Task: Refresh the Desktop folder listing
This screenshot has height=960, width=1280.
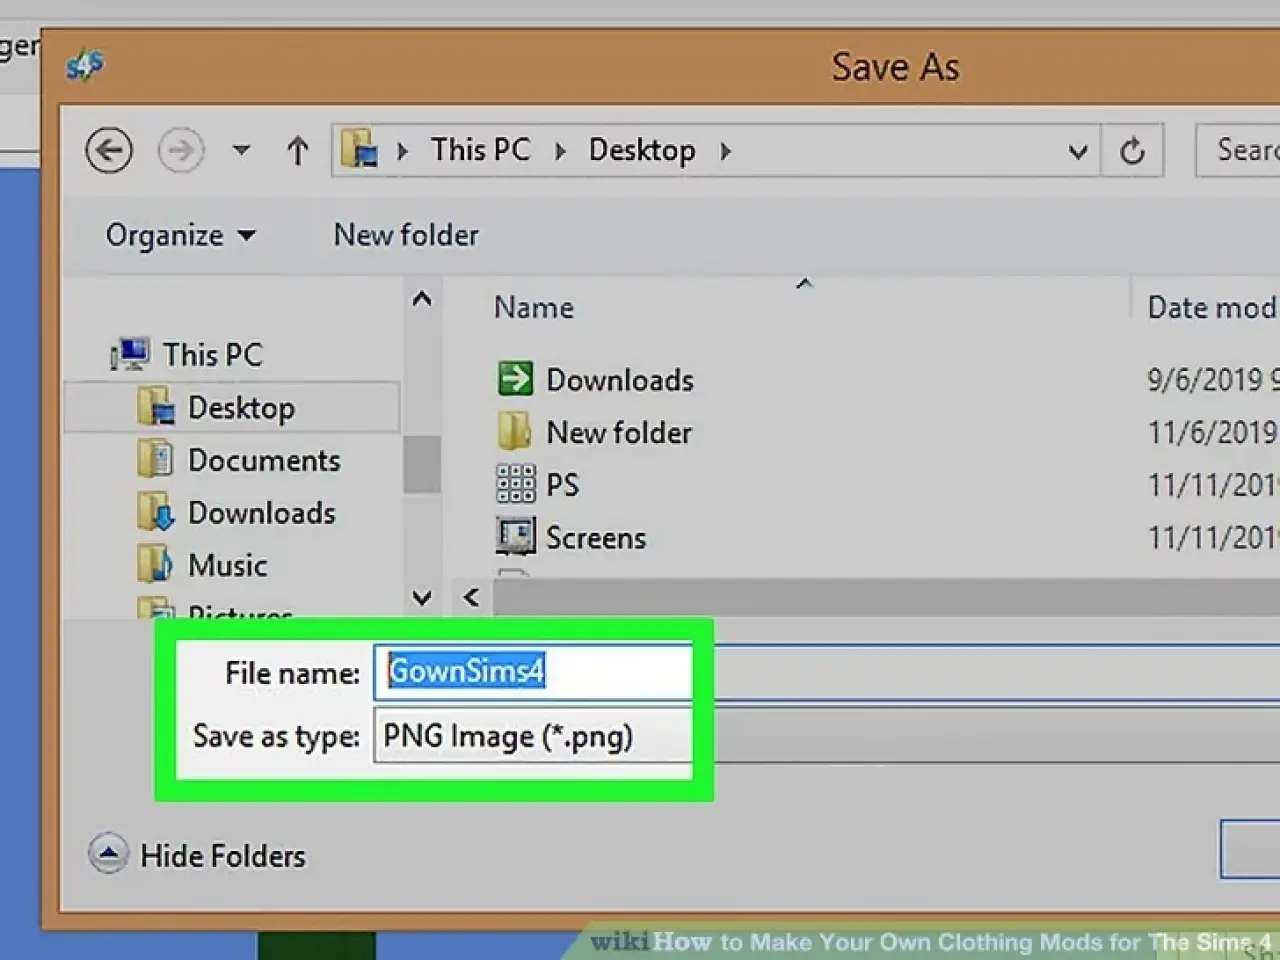Action: [x=1132, y=151]
